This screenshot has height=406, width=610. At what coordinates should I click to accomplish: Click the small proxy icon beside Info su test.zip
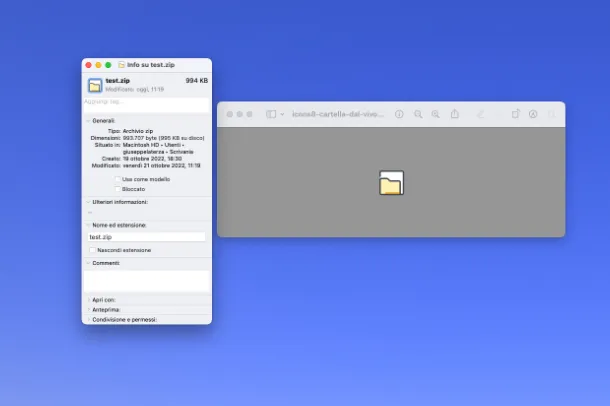121,65
